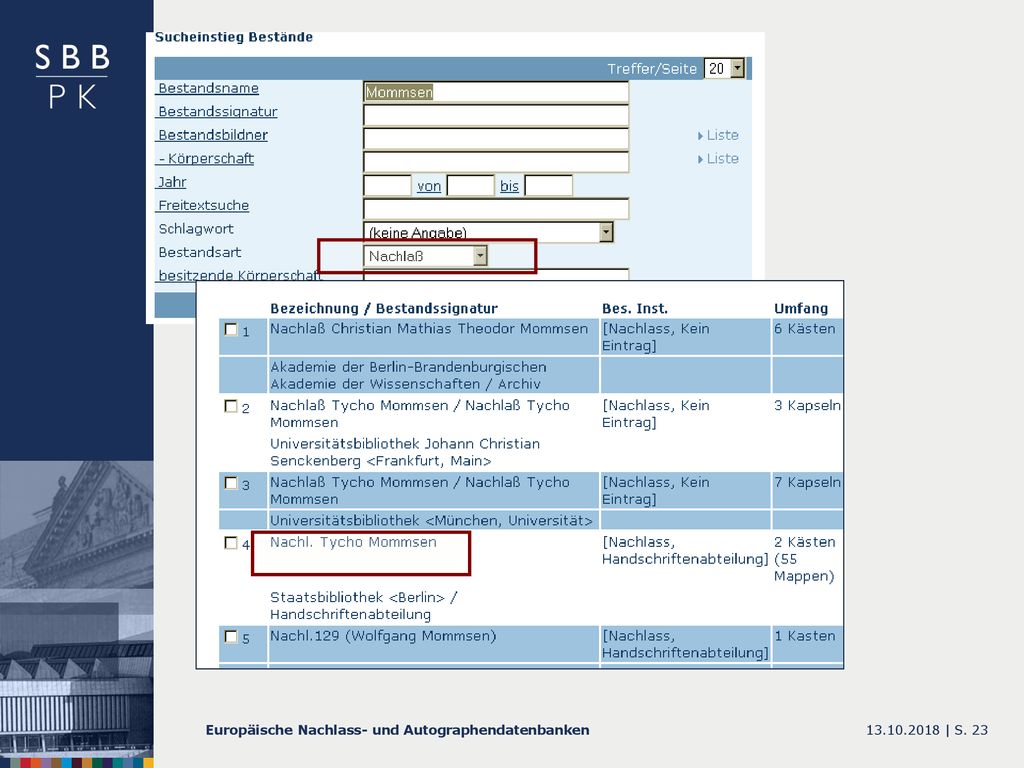1024x768 pixels.
Task: Click '6 Kästen' Umfang cell
Action: pyautogui.click(x=805, y=329)
